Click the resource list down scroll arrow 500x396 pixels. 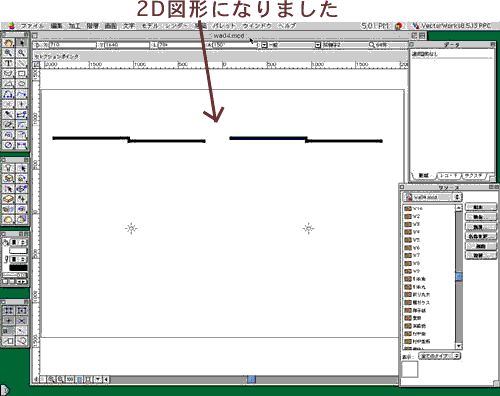459,346
